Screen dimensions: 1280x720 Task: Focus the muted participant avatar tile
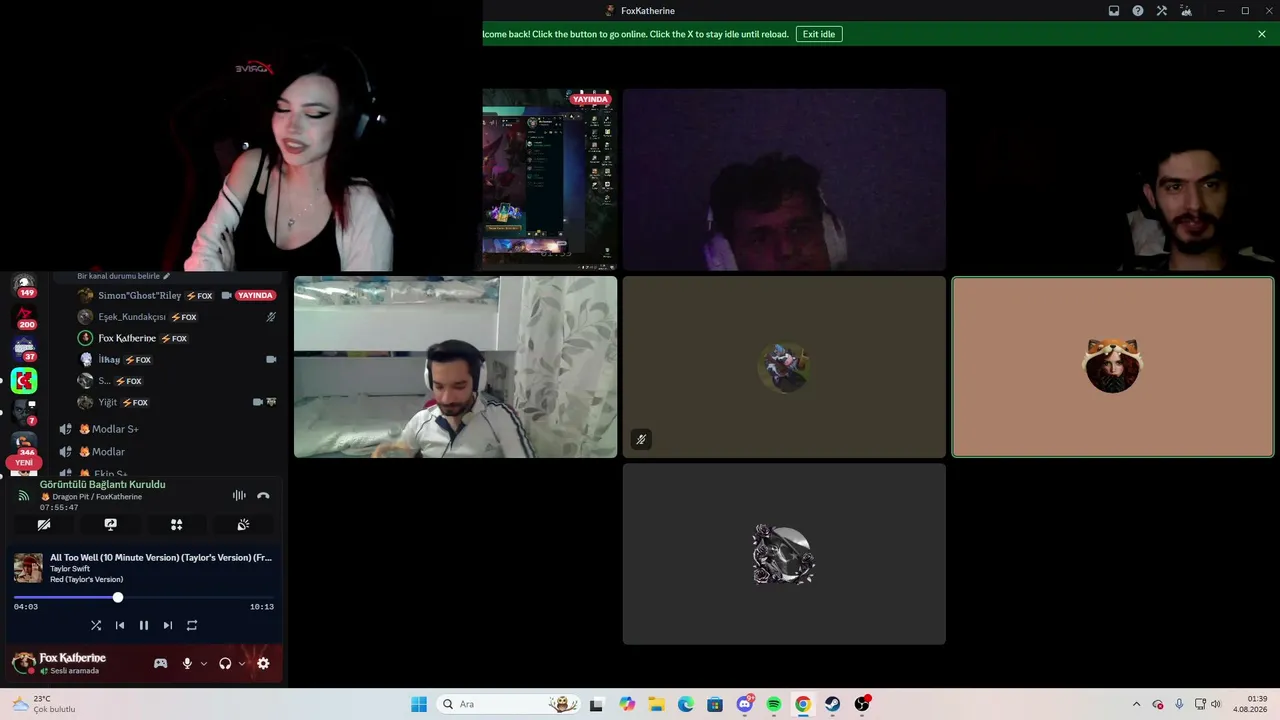[784, 367]
